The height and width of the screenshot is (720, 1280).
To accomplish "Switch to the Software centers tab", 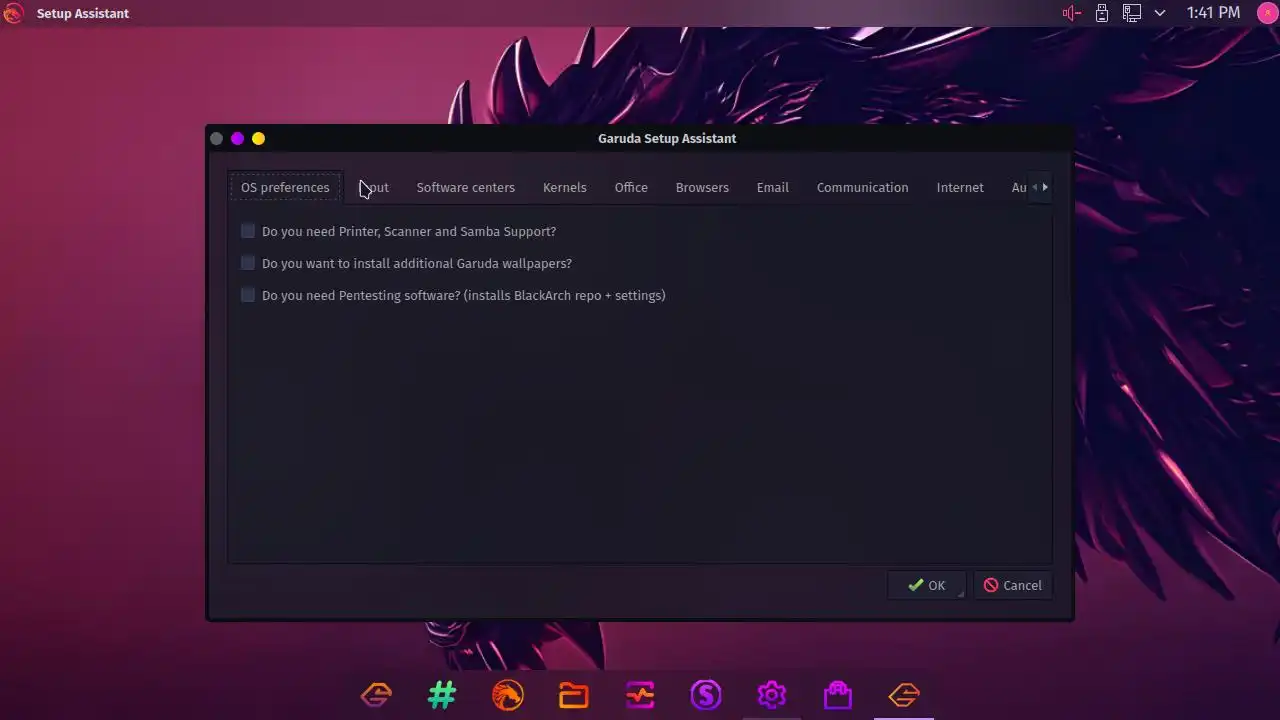I will point(465,187).
